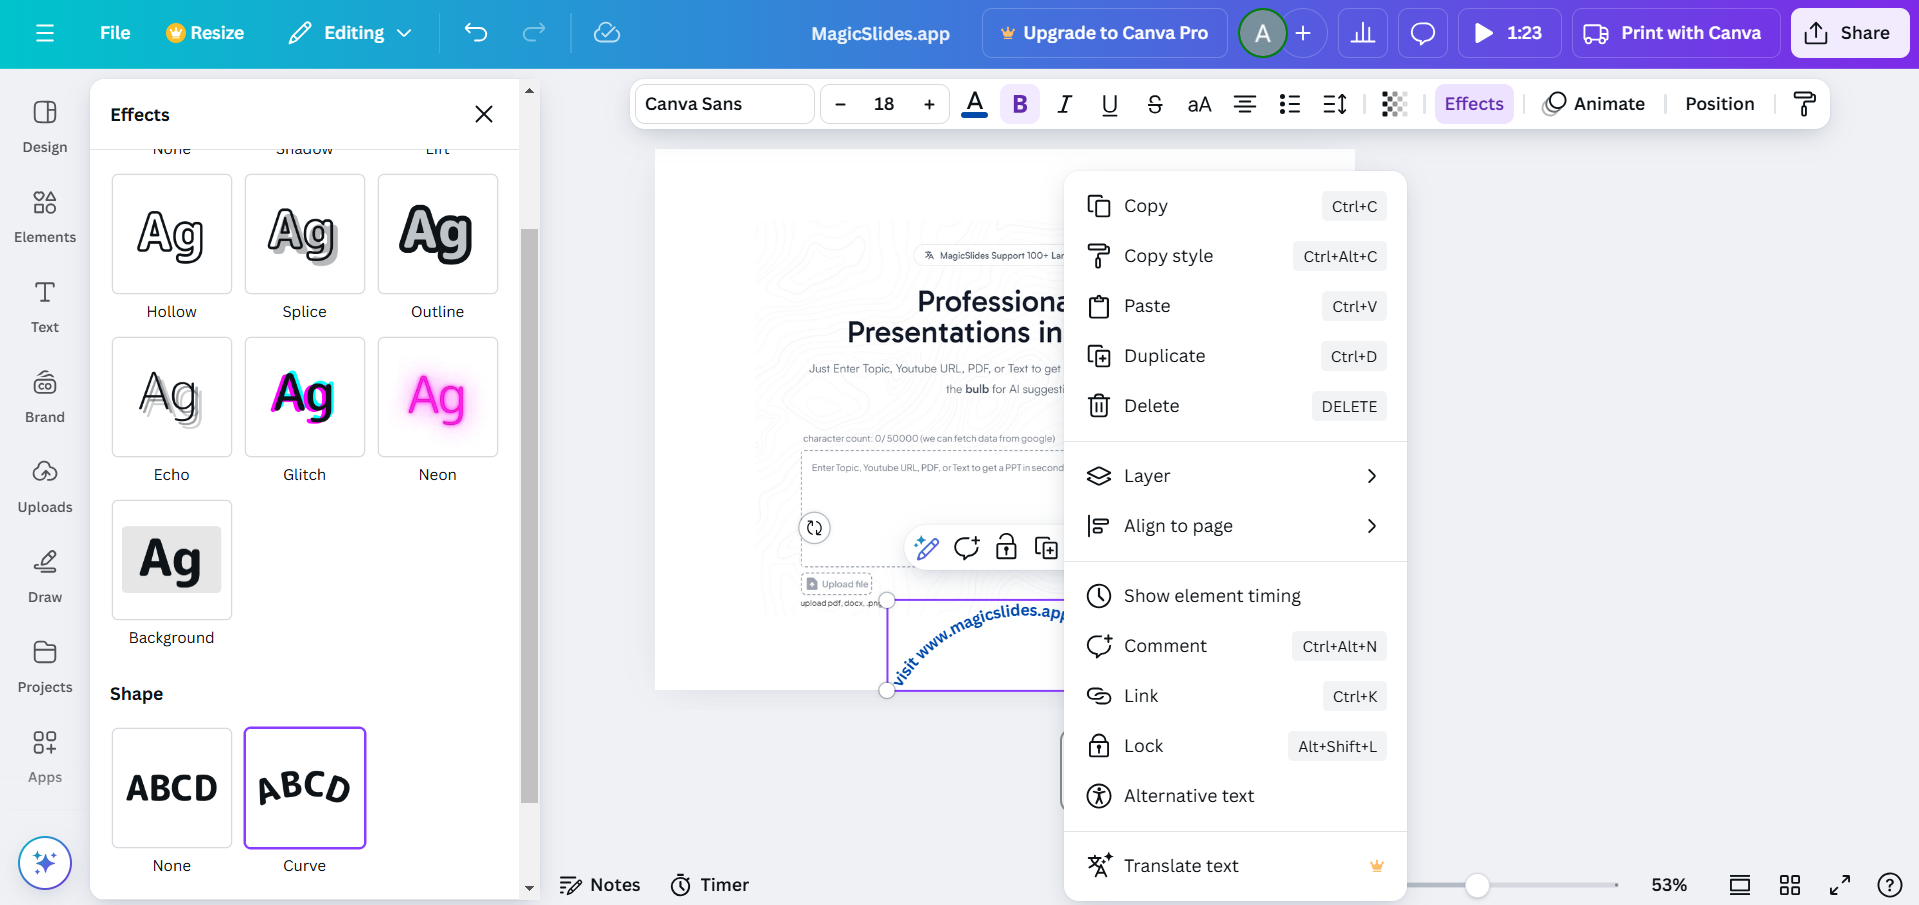Open the analytics chart icon
This screenshot has width=1919, height=905.
tap(1363, 33)
